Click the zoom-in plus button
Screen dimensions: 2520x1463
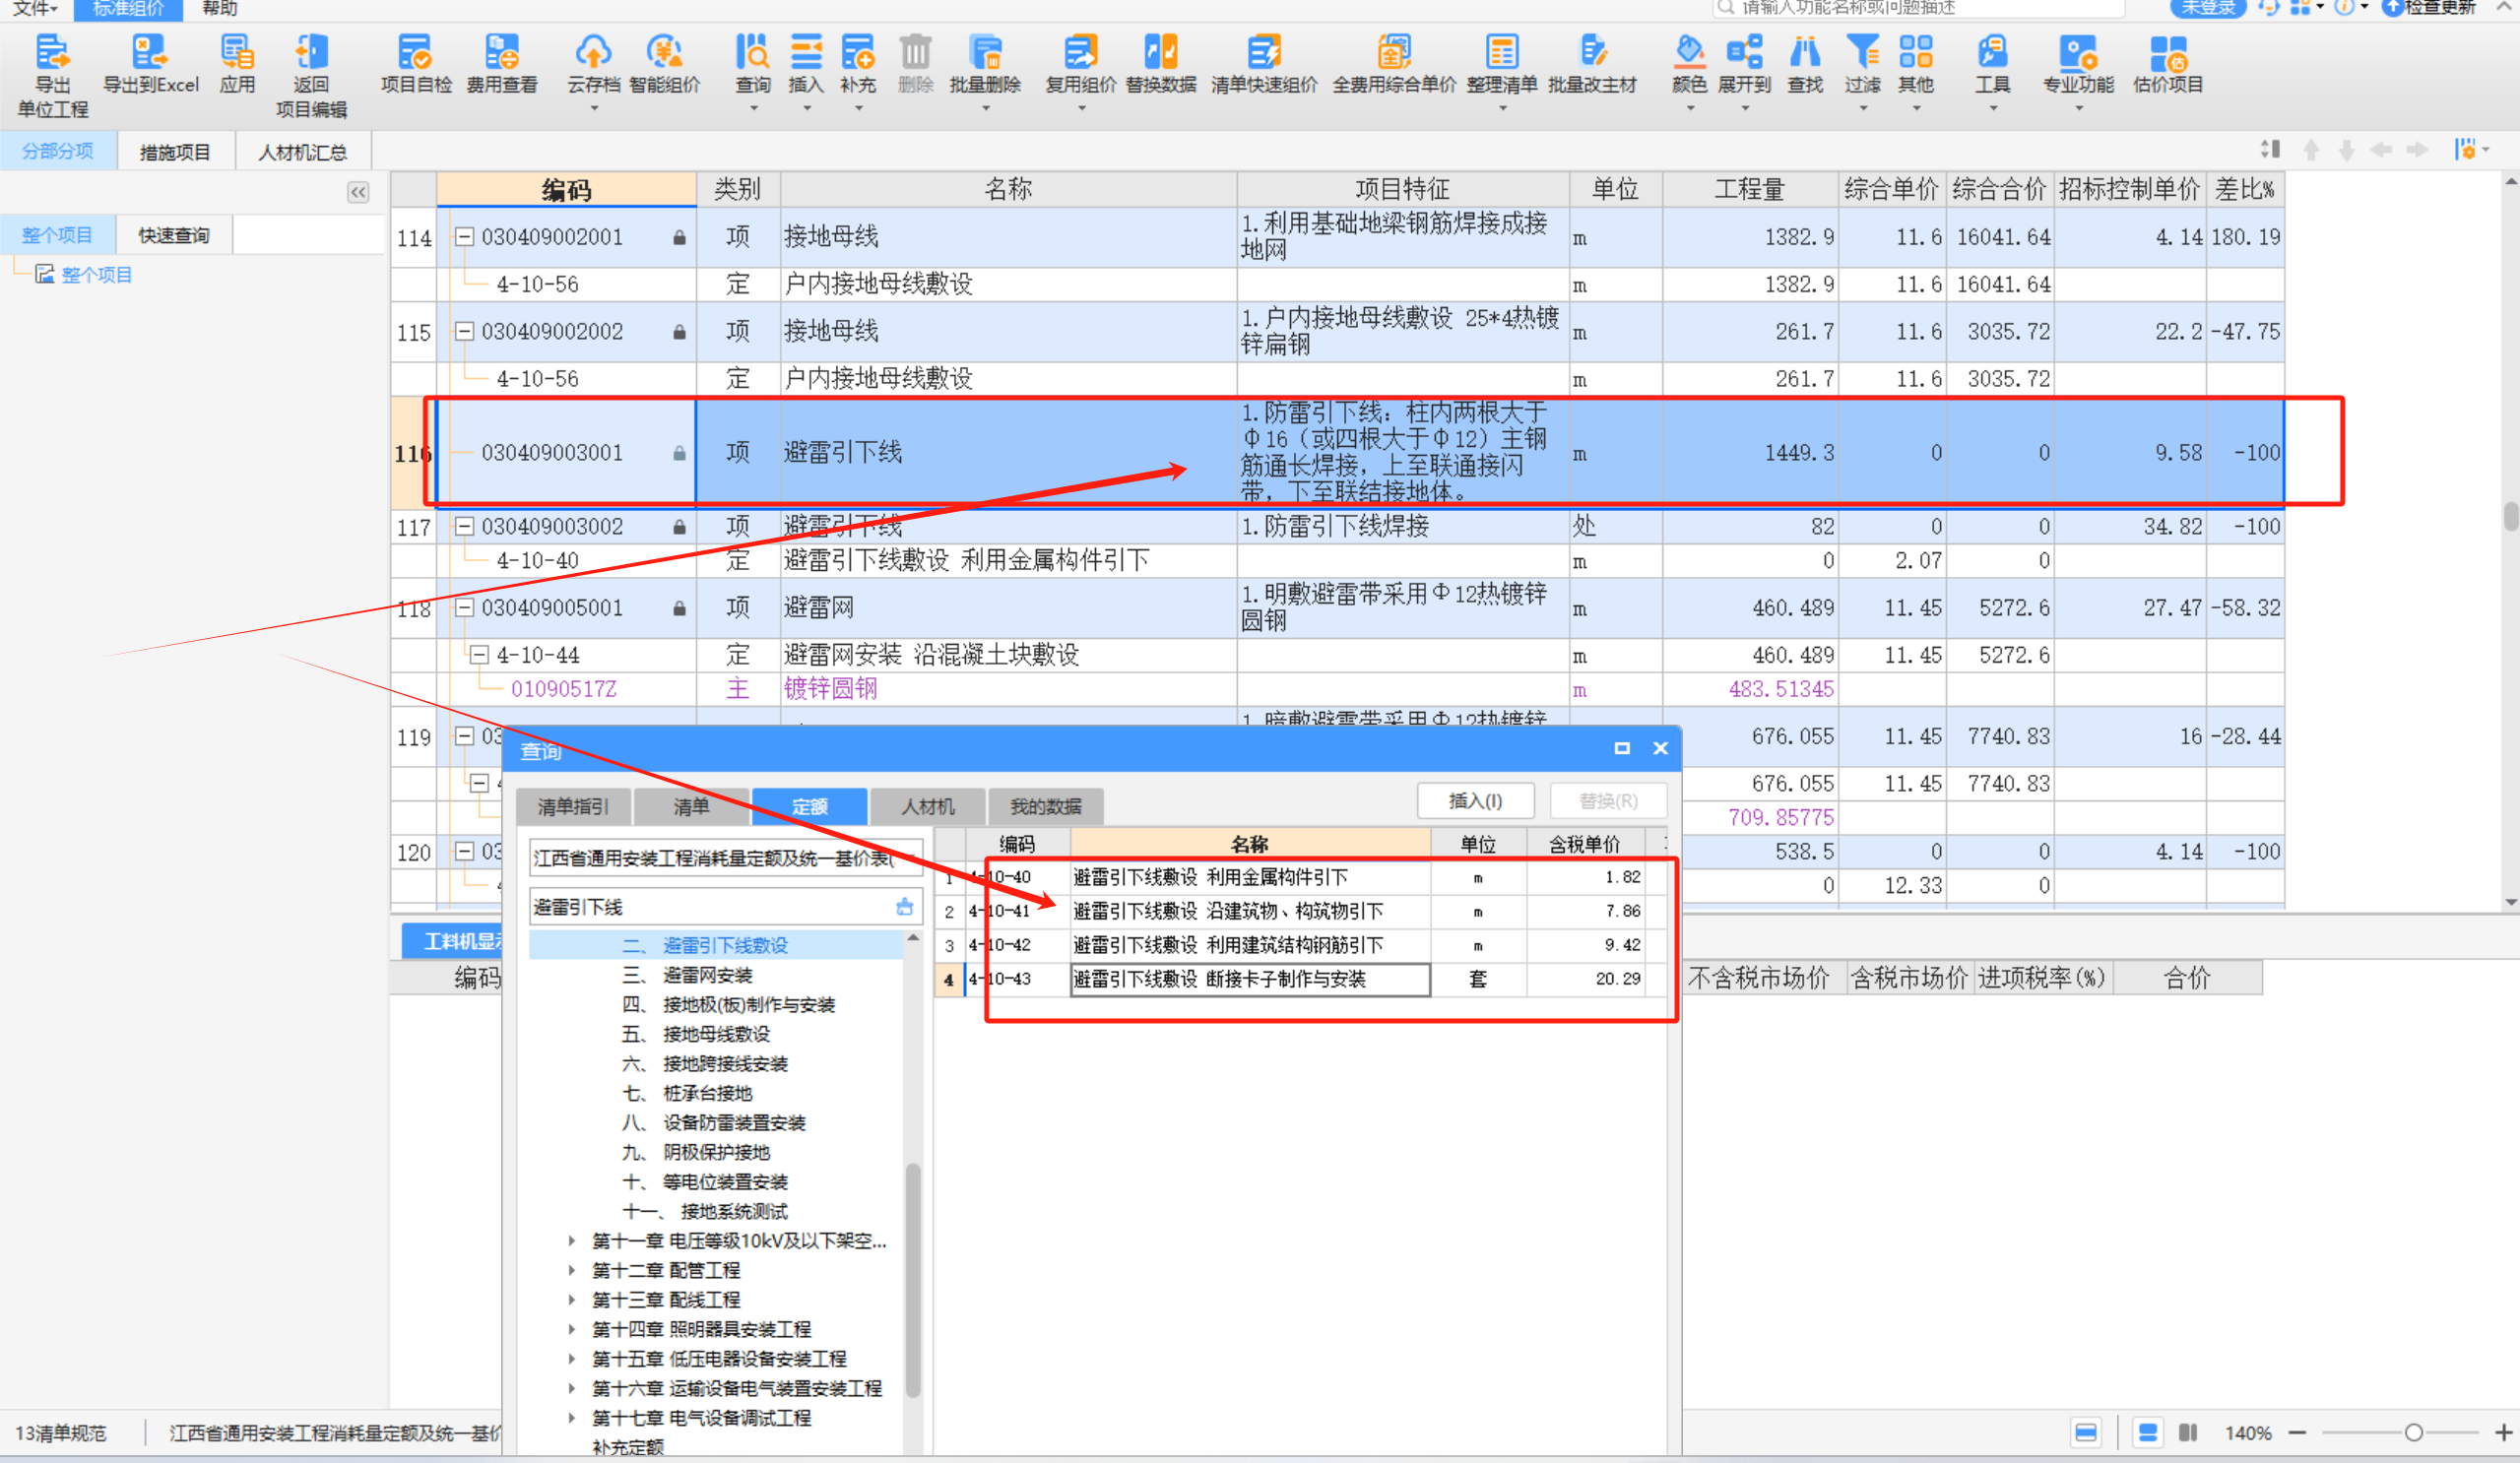2503,1433
